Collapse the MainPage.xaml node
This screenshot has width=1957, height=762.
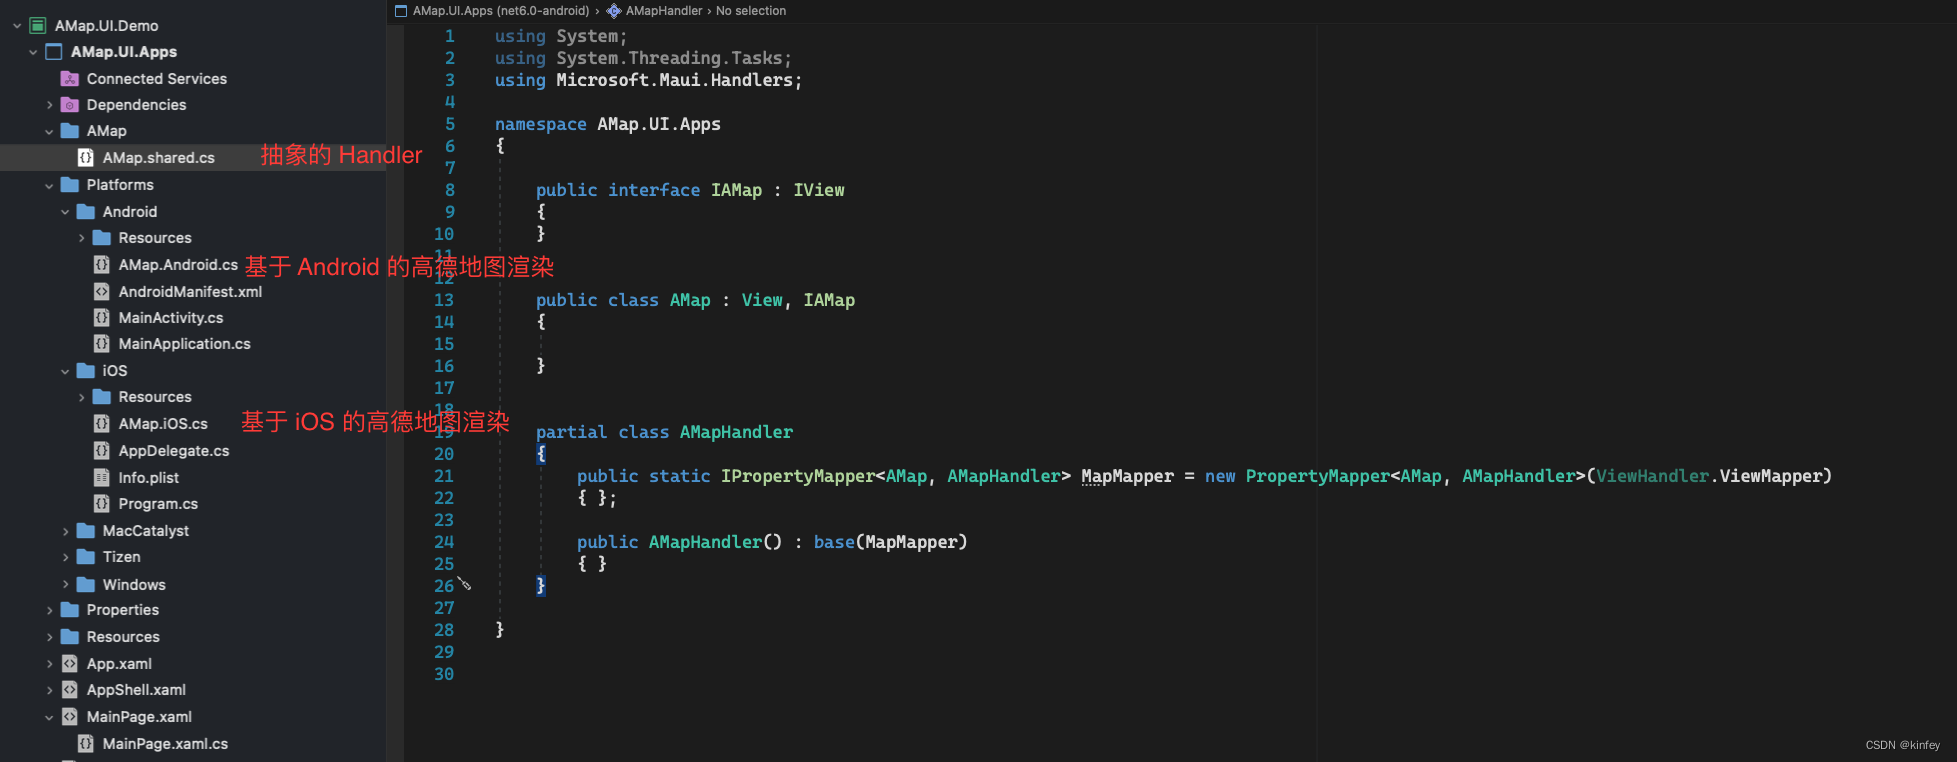coord(49,717)
